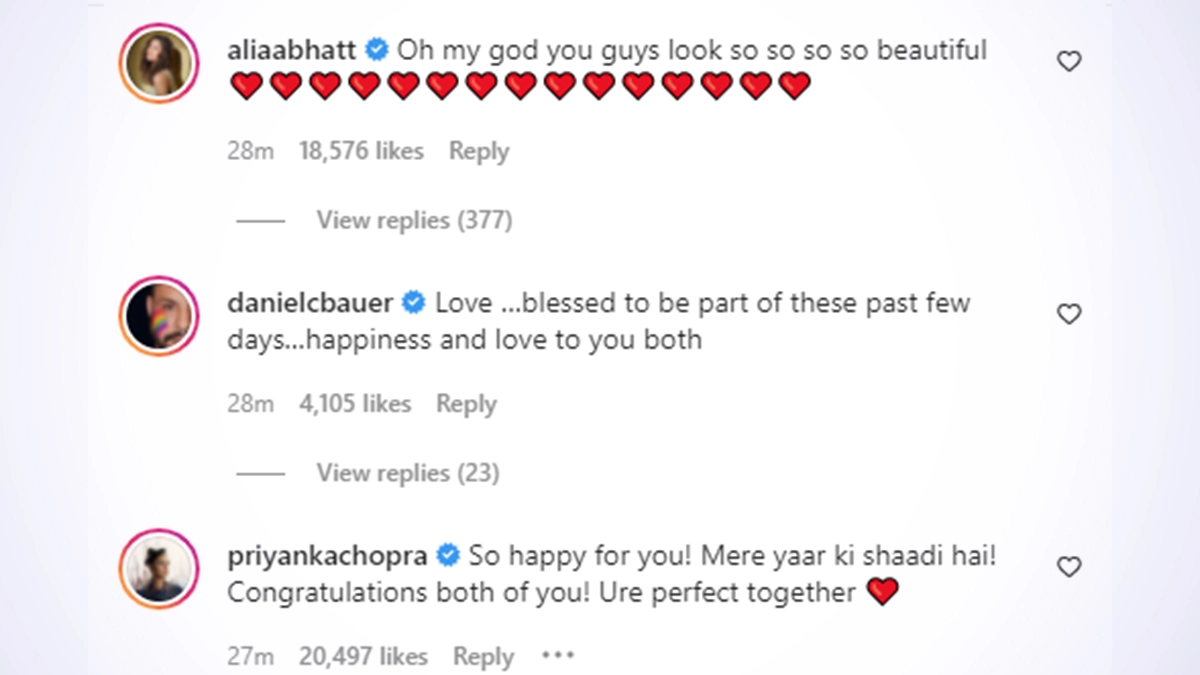
Task: Click aliaabhatt's verified badge
Action: pyautogui.click(x=376, y=50)
